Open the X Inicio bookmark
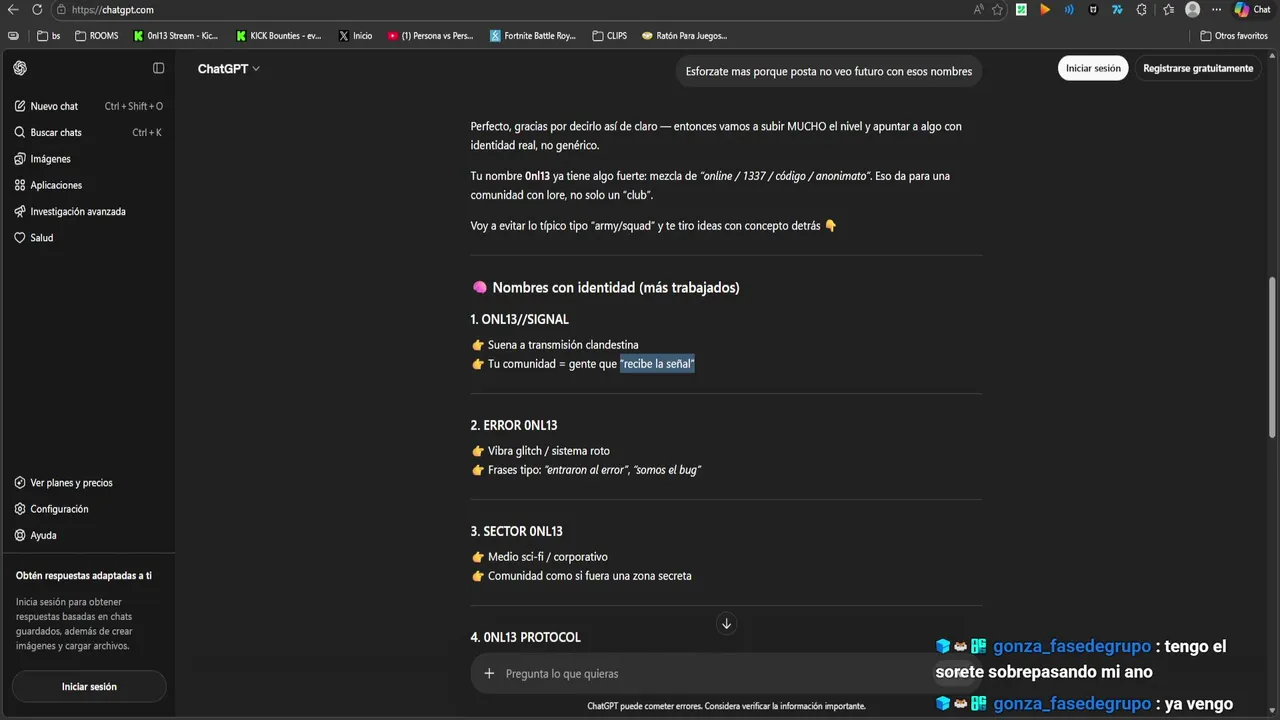 355,35
